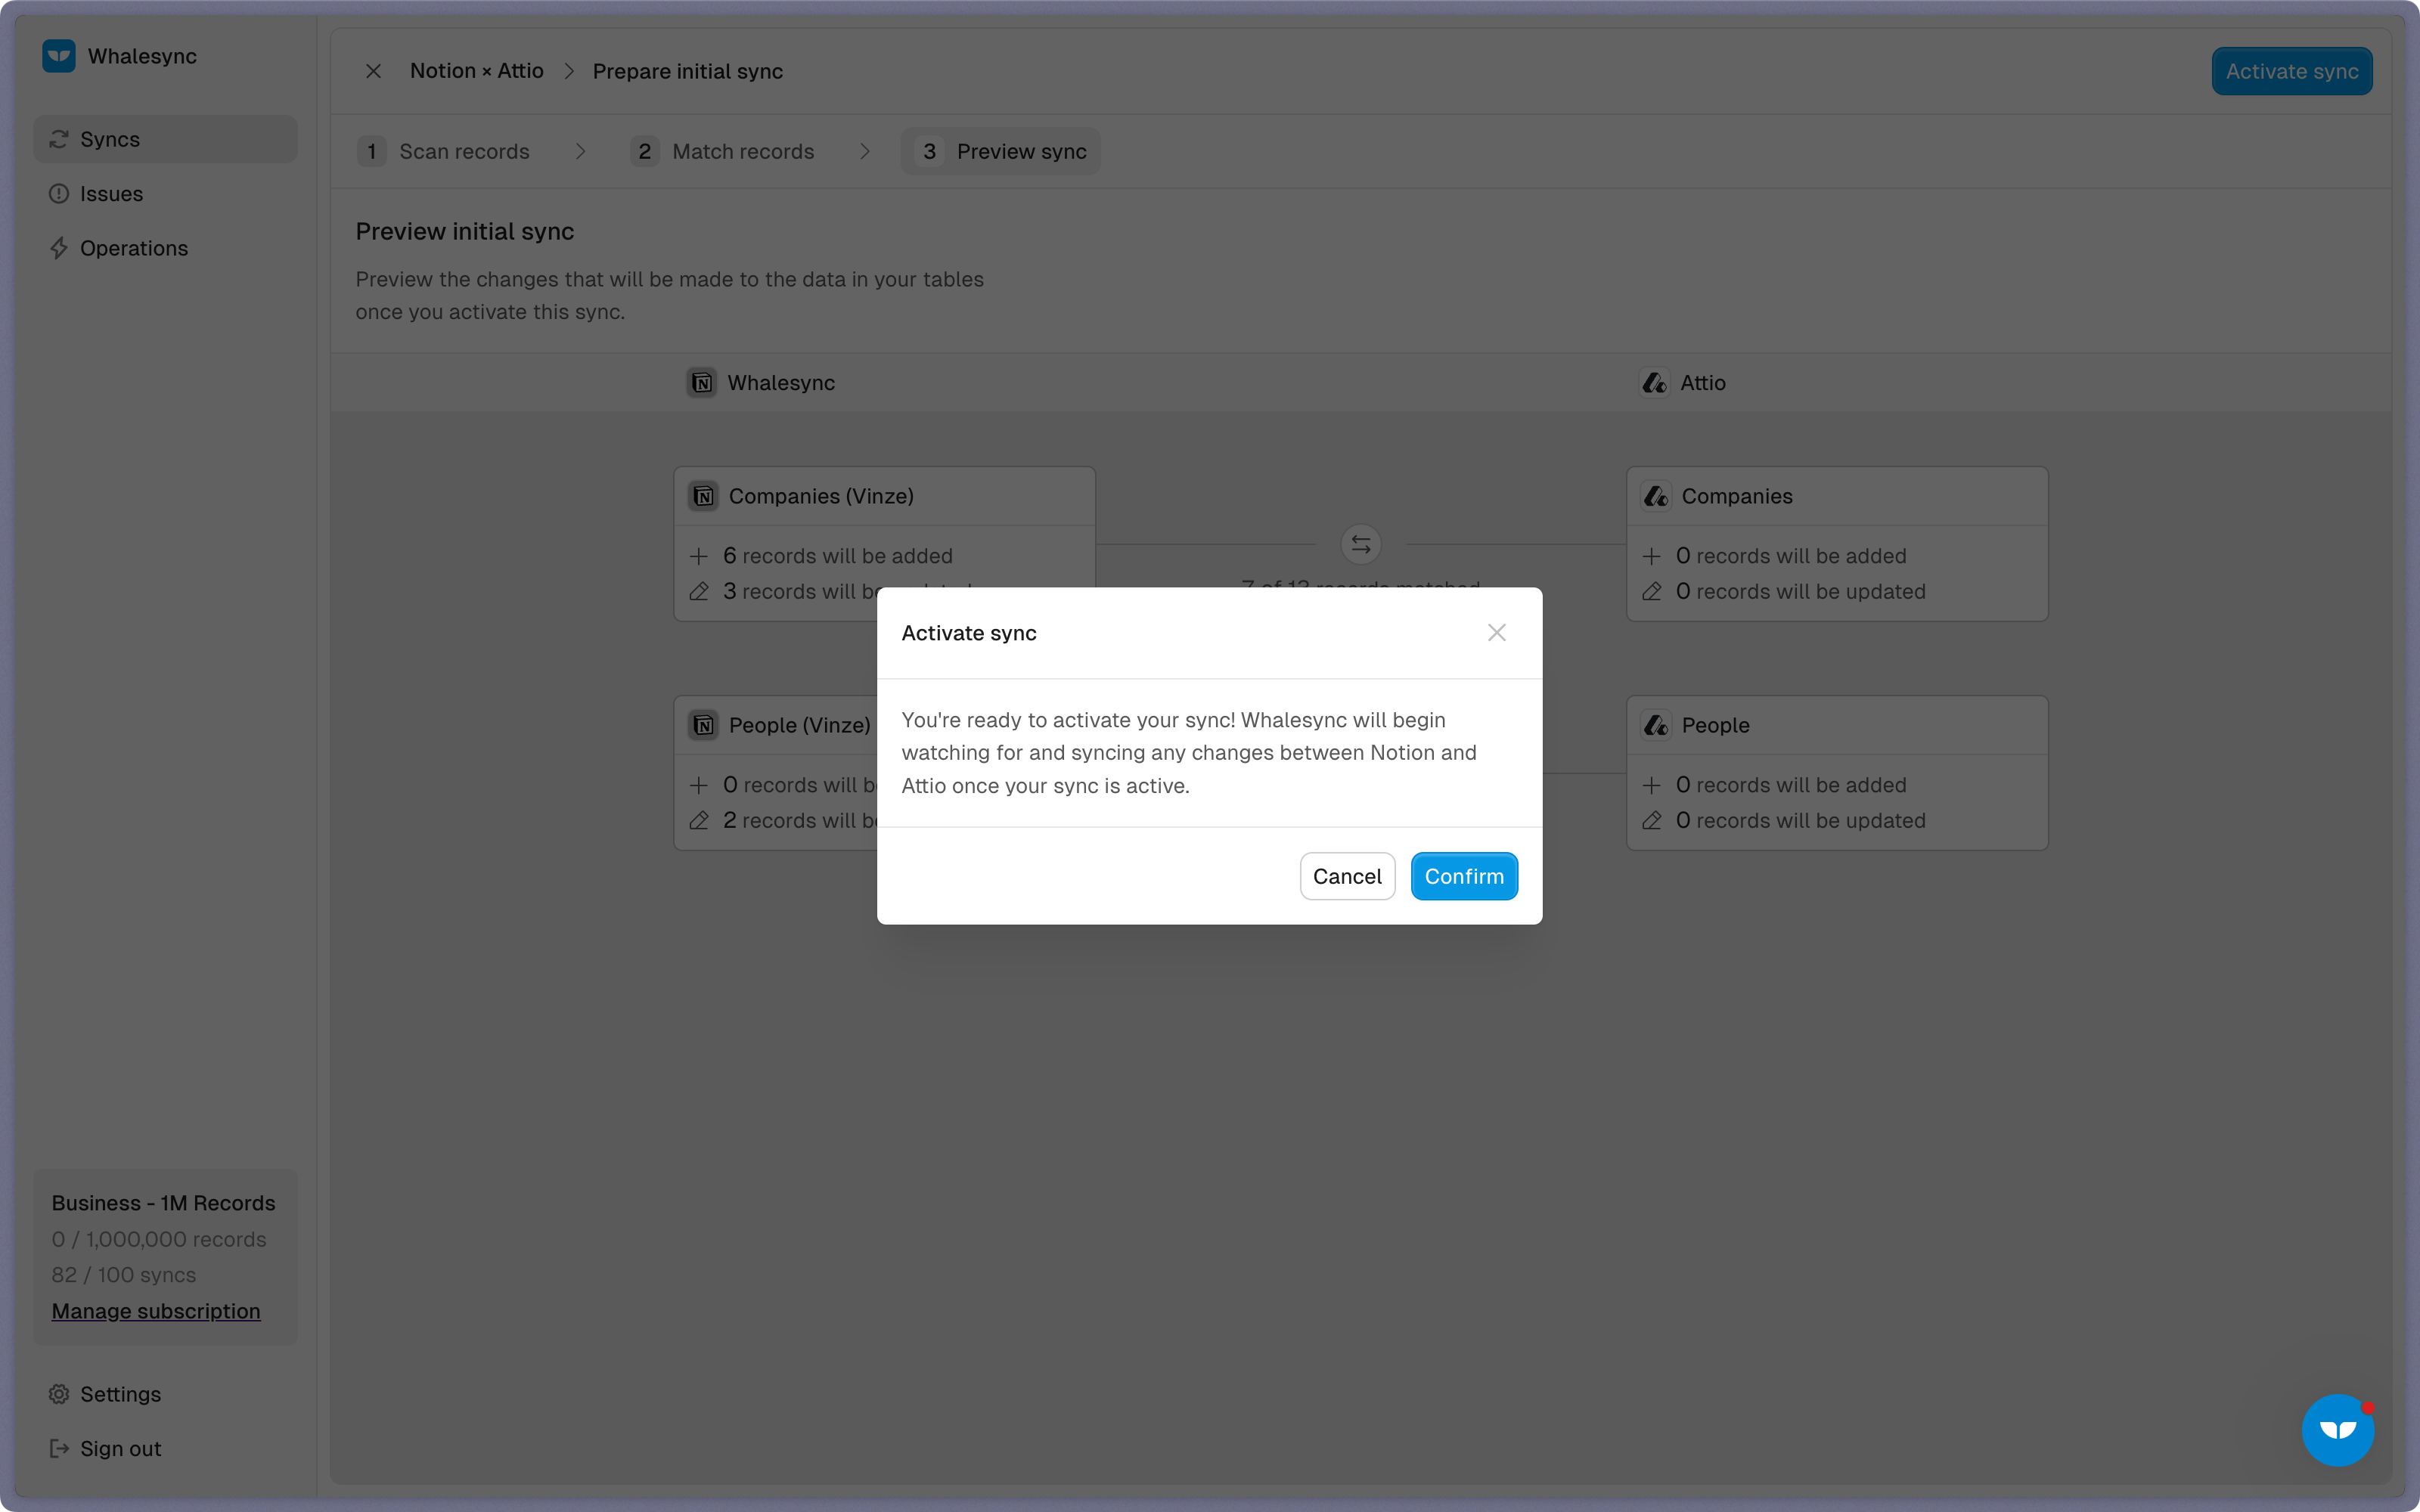Click the Notion × Attio breadcrumb
Viewport: 2420px width, 1512px height.
(476, 71)
